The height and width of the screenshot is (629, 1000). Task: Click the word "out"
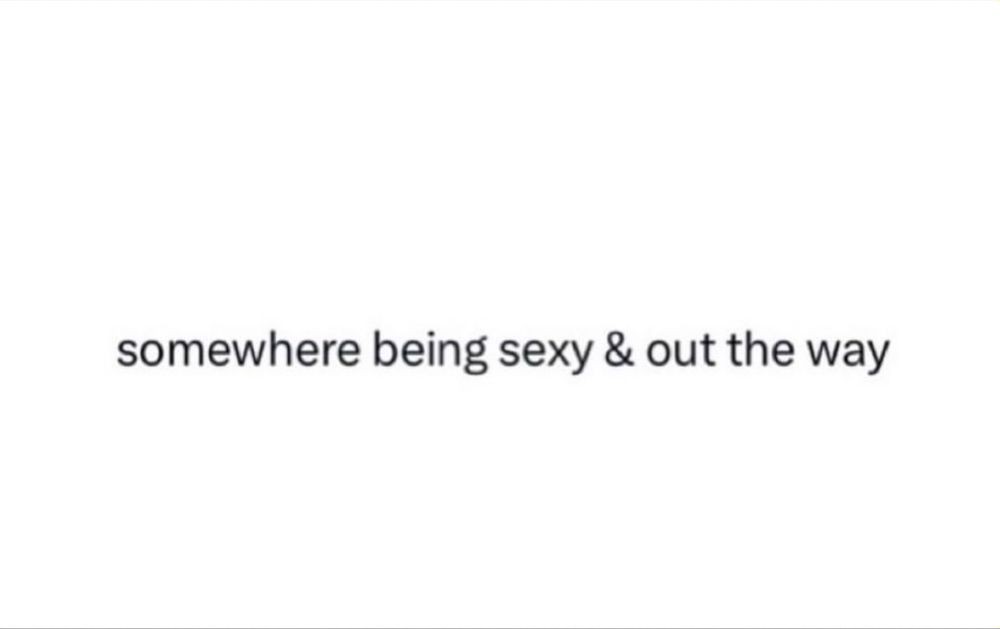pyautogui.click(x=681, y=351)
